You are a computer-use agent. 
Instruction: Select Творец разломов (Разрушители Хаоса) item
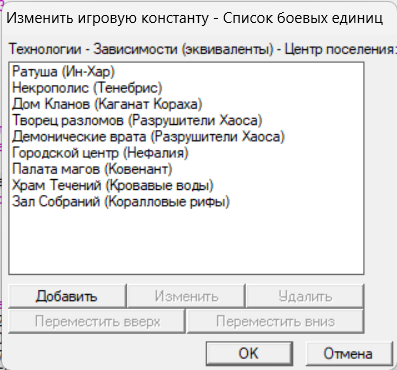(x=137, y=120)
